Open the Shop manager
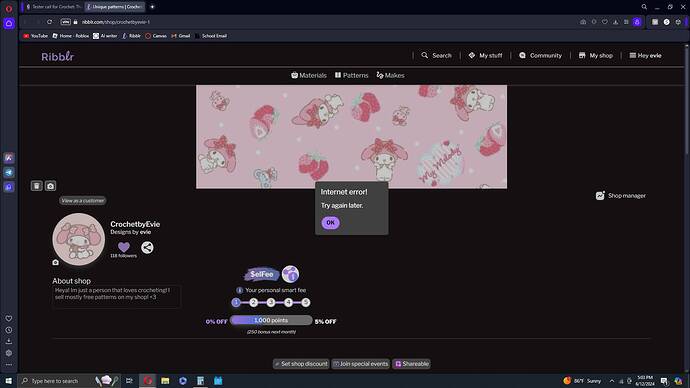The width and height of the screenshot is (690, 388). tap(620, 196)
